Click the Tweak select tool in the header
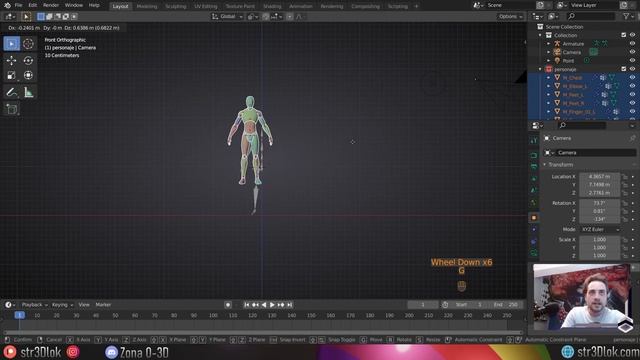Viewport: 640px width, 360px height. tap(26, 16)
